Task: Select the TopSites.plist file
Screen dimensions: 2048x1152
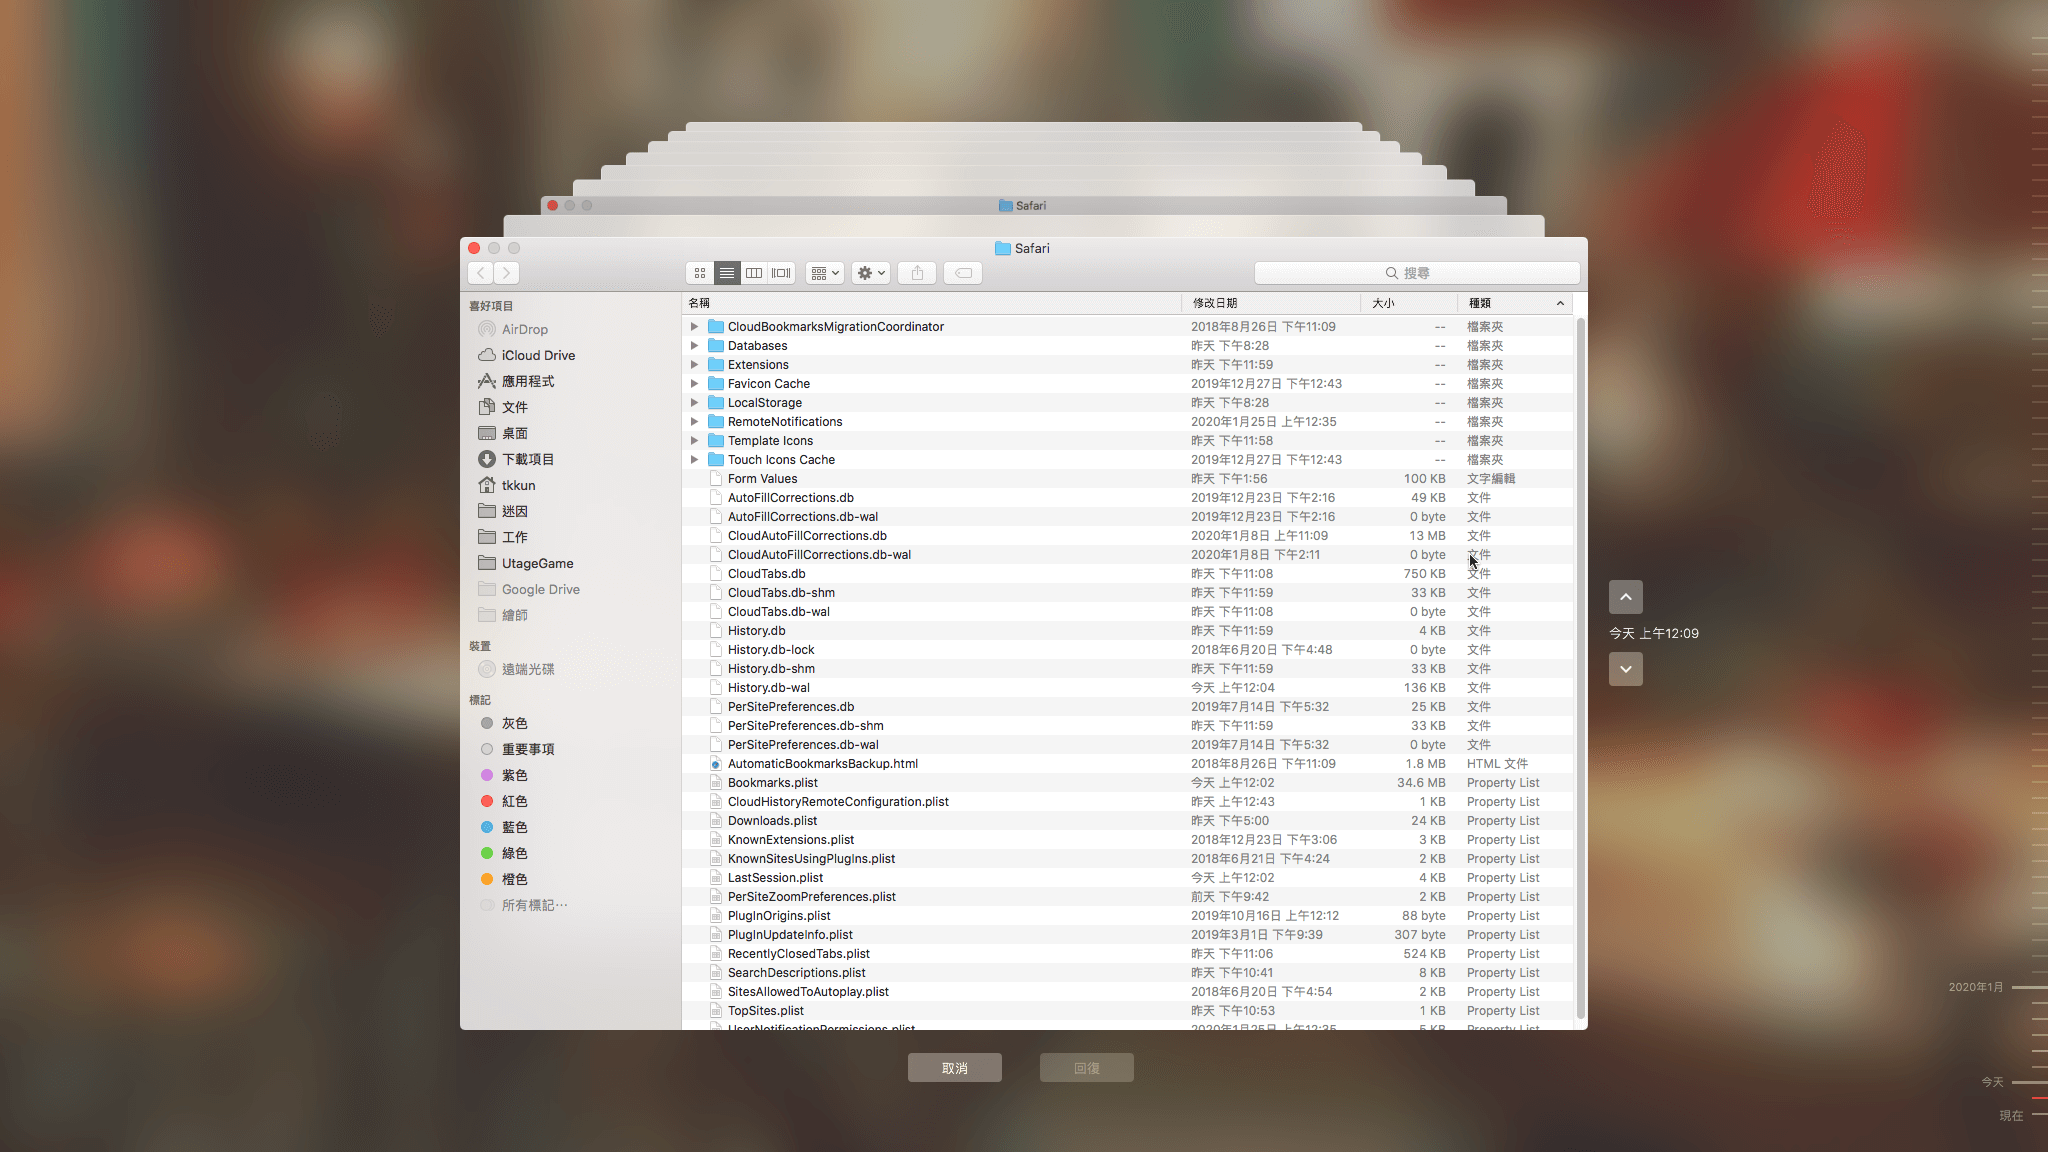Action: (1127, 1011)
